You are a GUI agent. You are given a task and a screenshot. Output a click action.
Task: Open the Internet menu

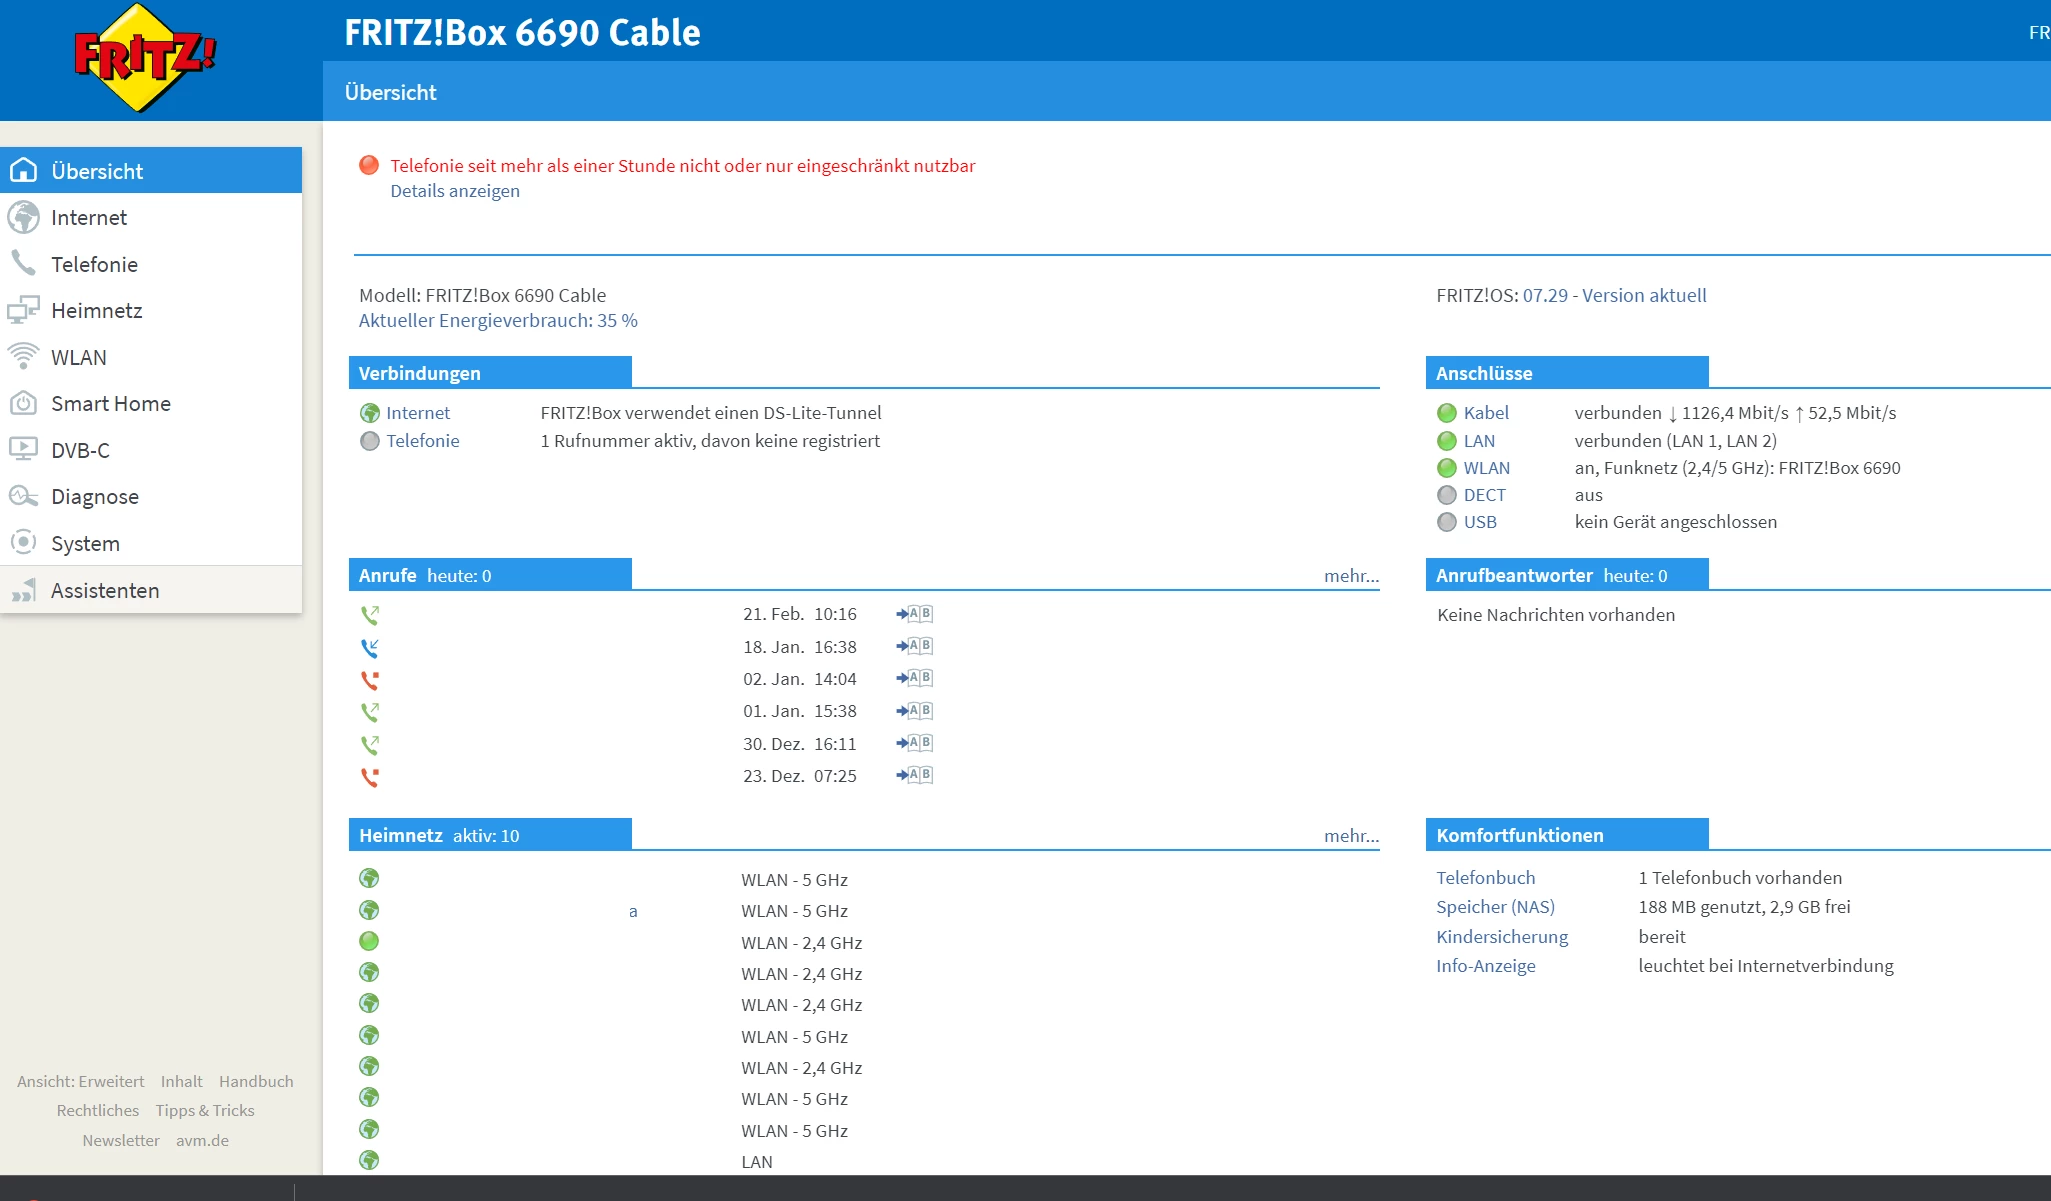click(89, 218)
